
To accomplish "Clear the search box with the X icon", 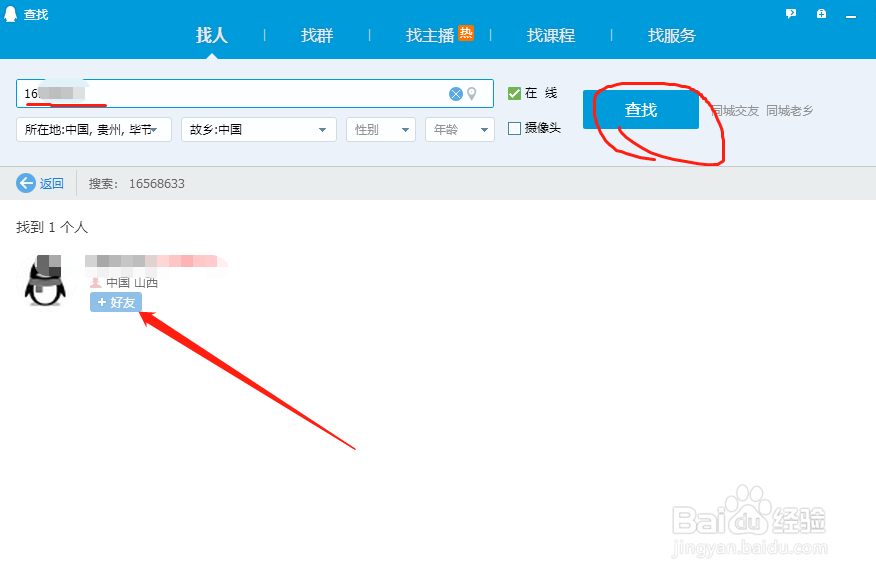I will tap(455, 93).
